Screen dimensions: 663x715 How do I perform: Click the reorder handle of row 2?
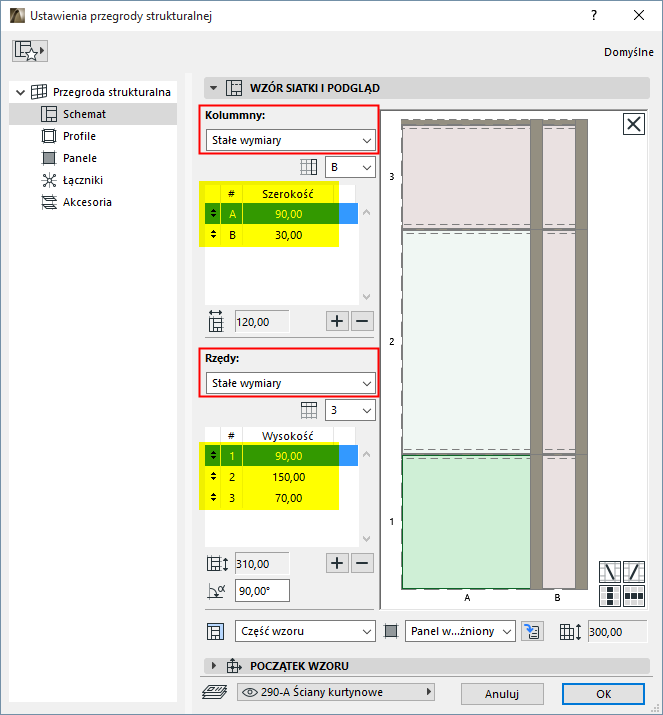pyautogui.click(x=213, y=477)
